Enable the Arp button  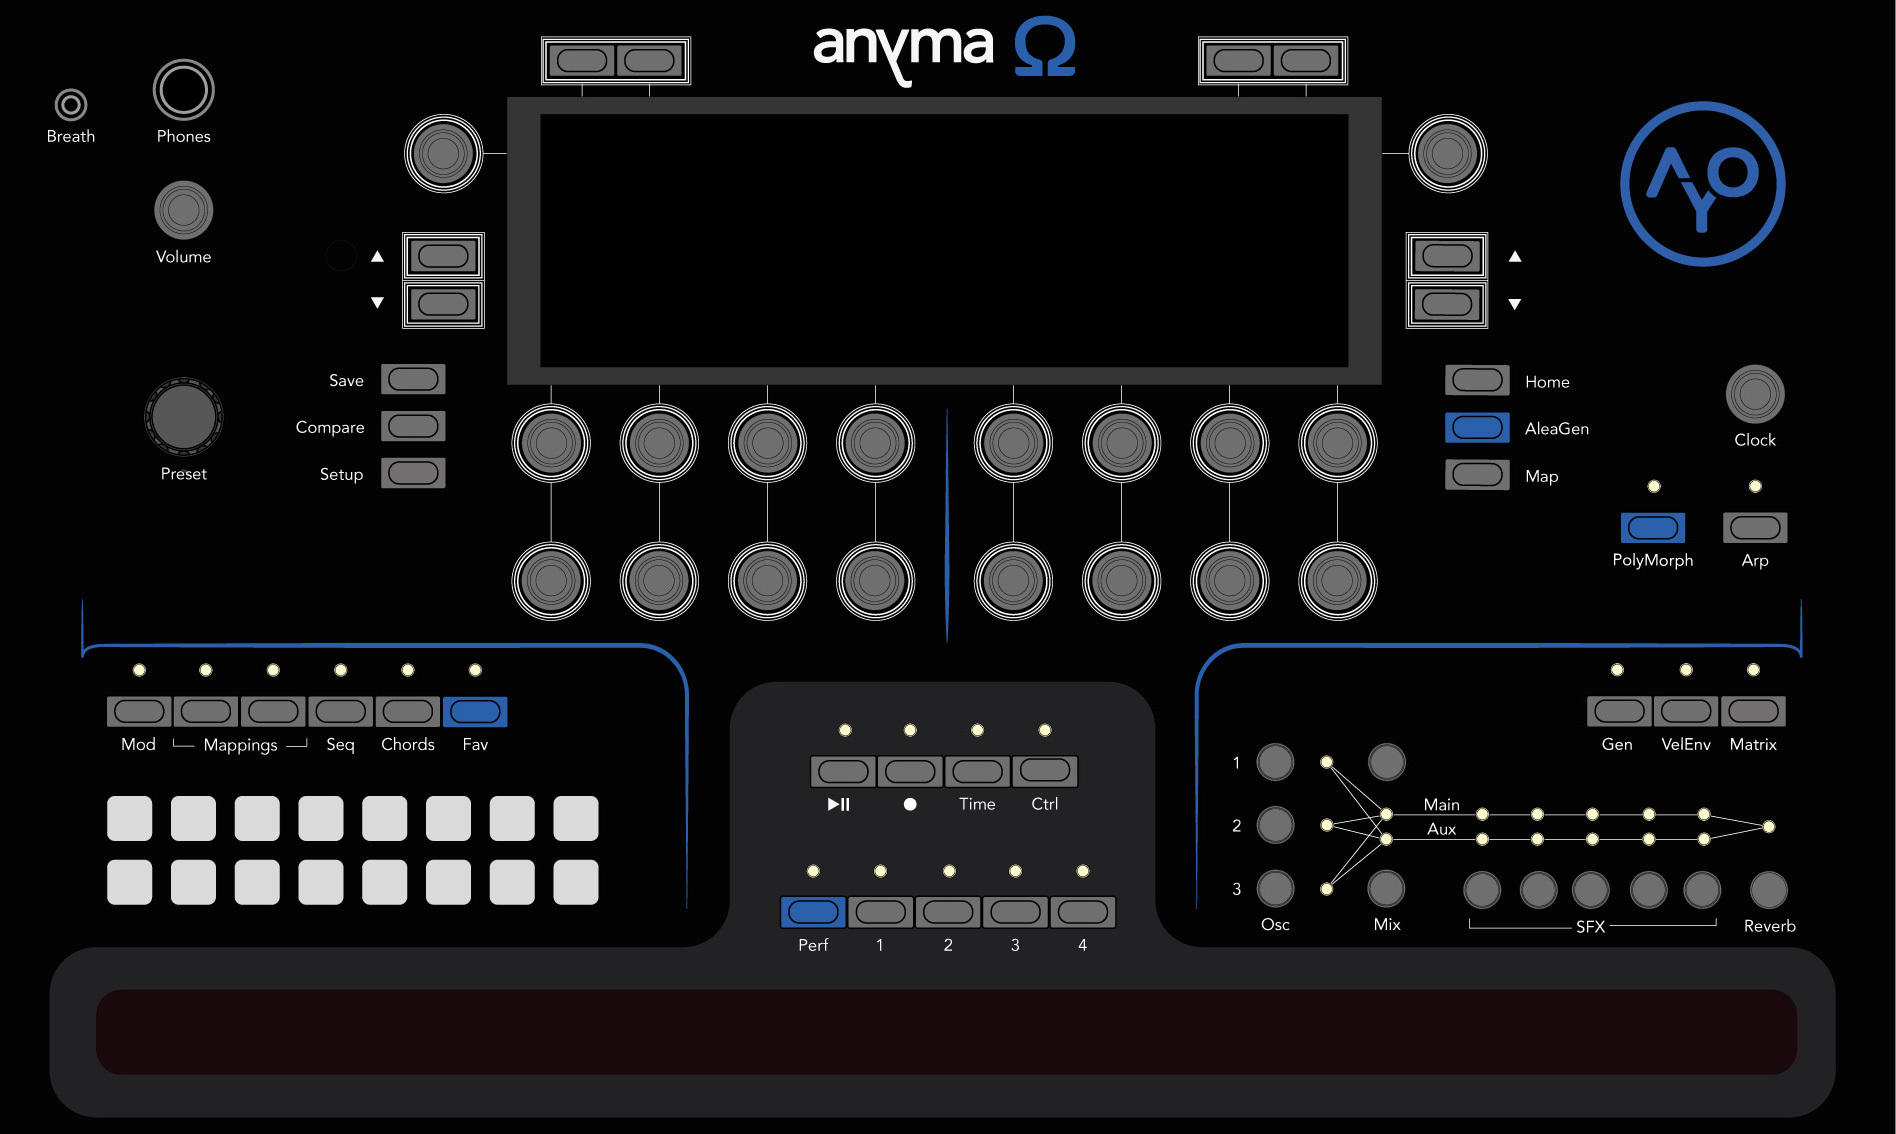1755,528
